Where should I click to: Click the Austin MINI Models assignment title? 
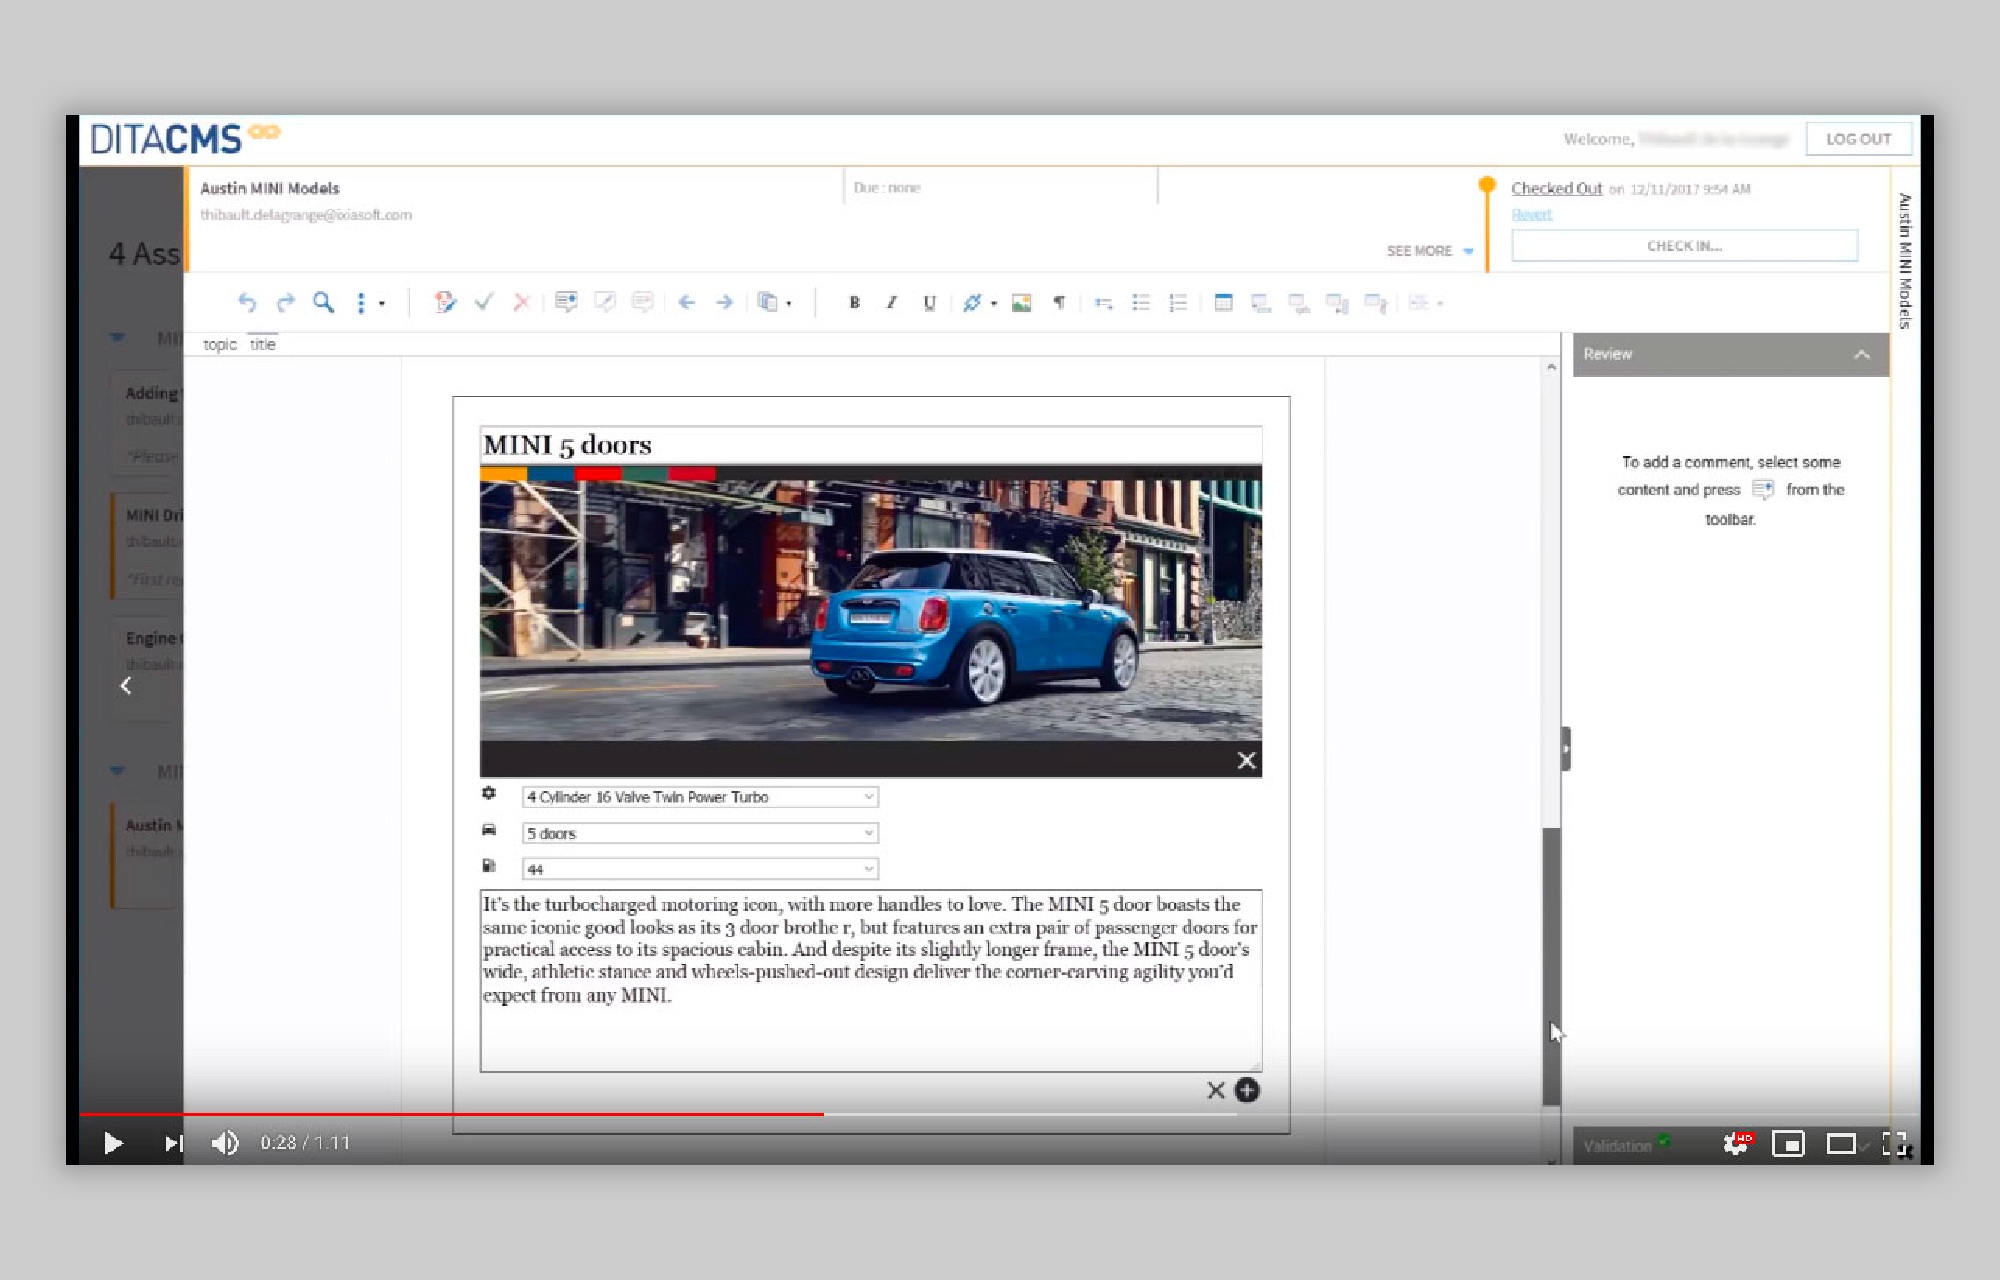click(x=270, y=188)
